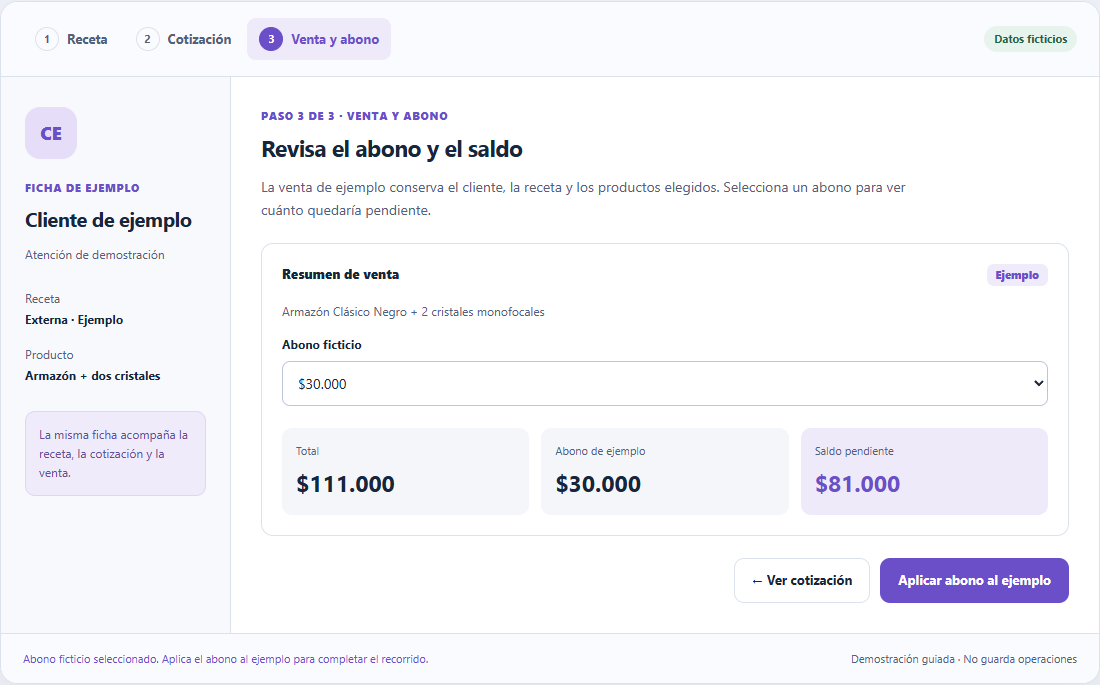
Task: Click the Resumen de venta title
Action: click(x=340, y=274)
